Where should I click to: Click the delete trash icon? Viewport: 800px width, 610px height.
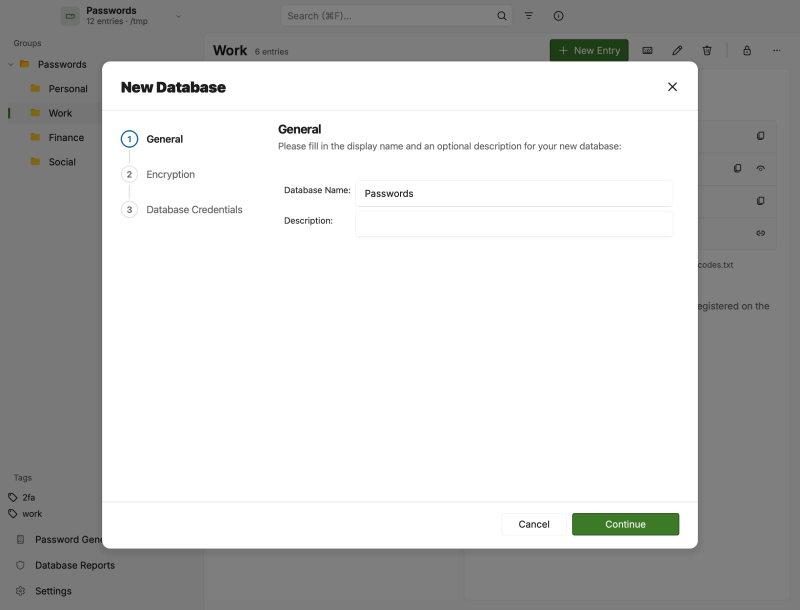click(707, 50)
